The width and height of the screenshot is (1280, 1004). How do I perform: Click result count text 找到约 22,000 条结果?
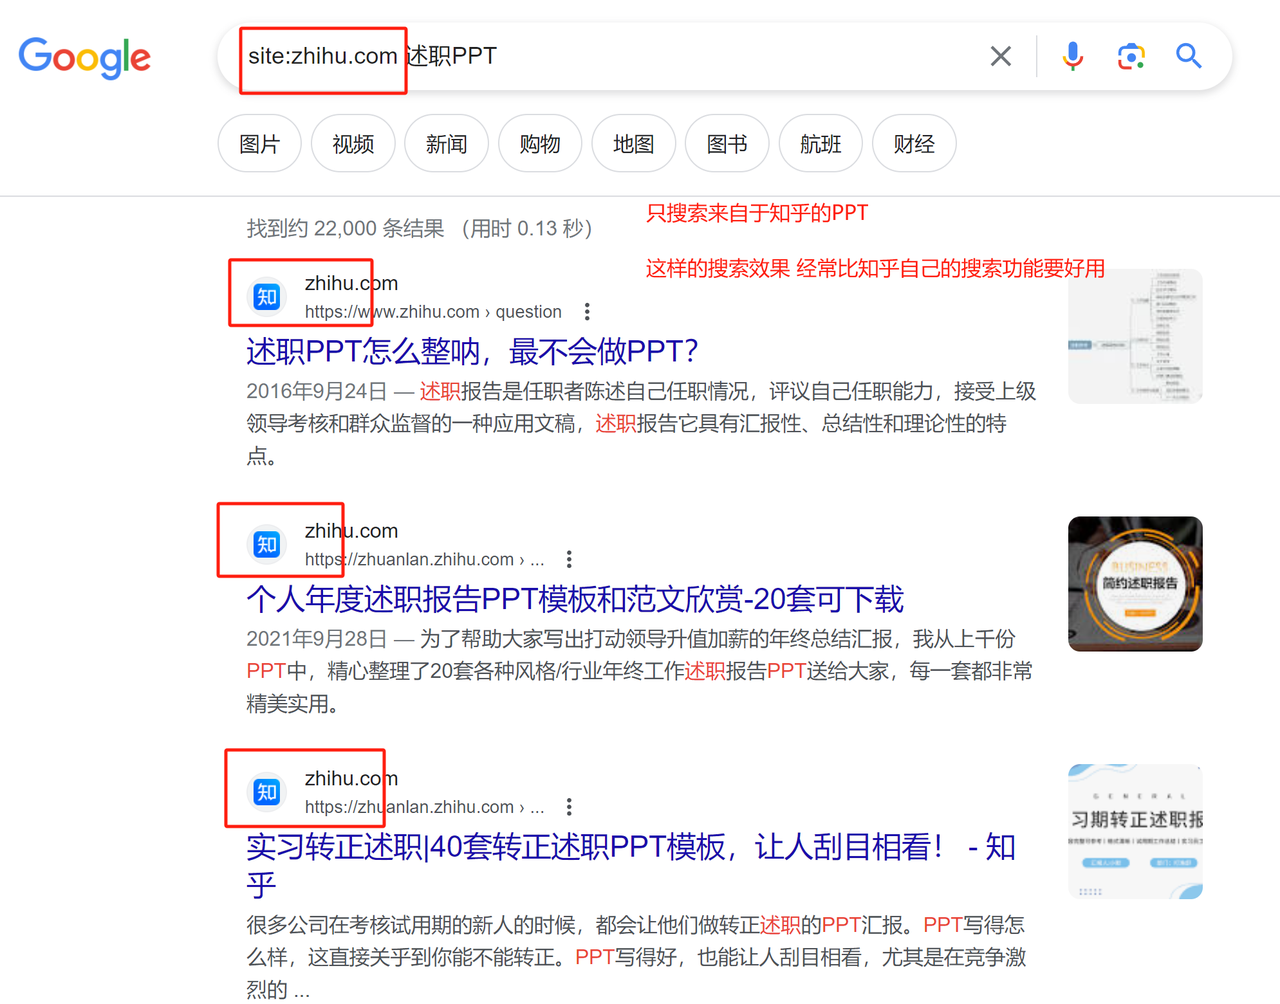point(346,229)
